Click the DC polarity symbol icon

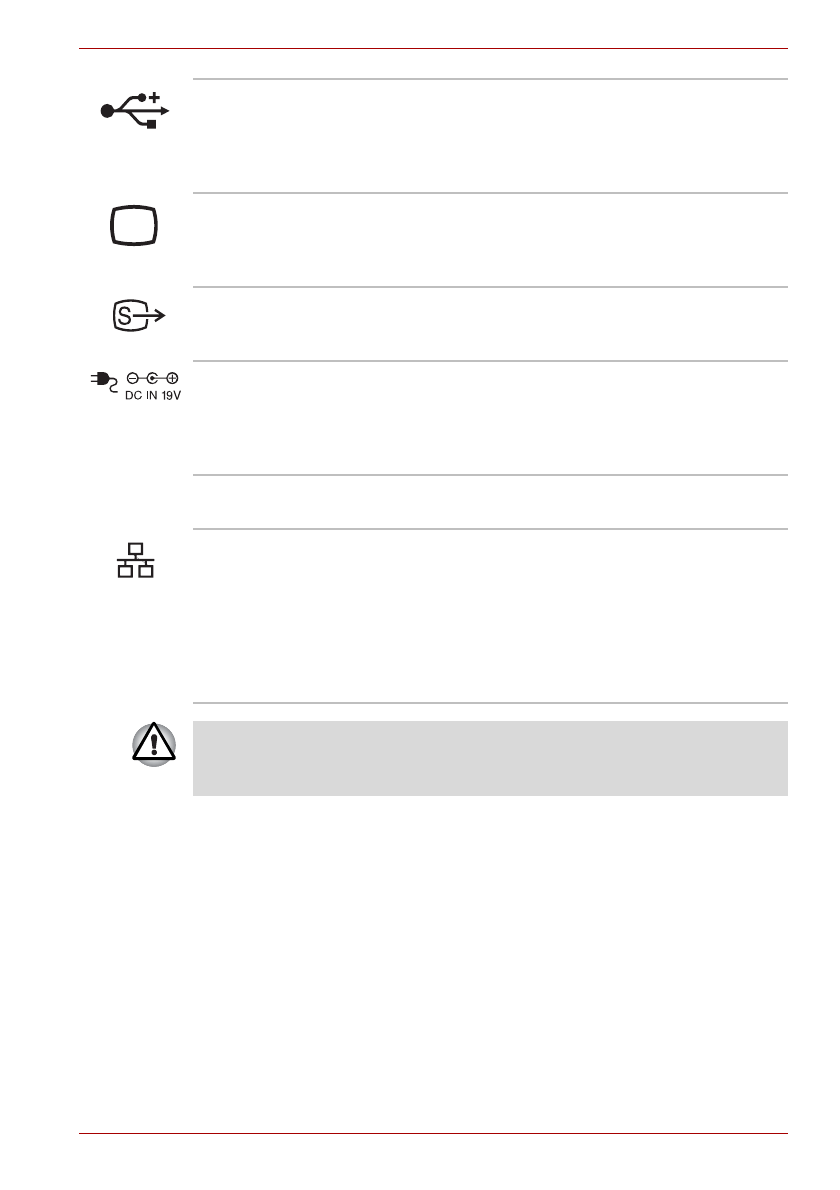click(150, 378)
